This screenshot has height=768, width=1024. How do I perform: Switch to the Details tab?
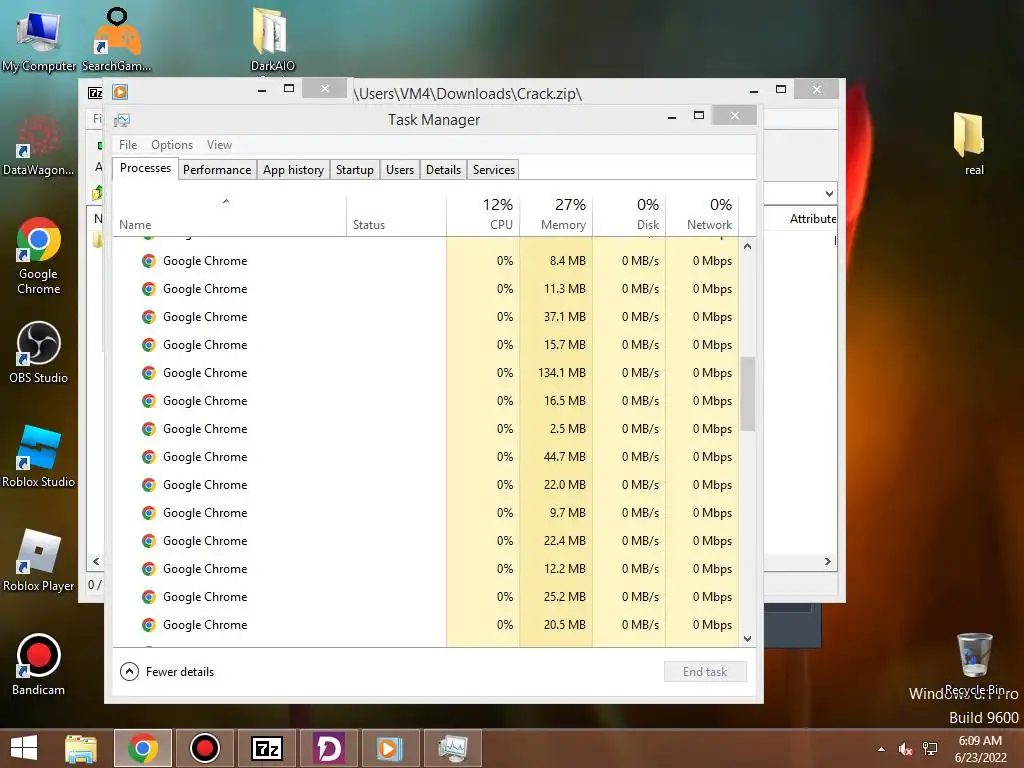(443, 170)
